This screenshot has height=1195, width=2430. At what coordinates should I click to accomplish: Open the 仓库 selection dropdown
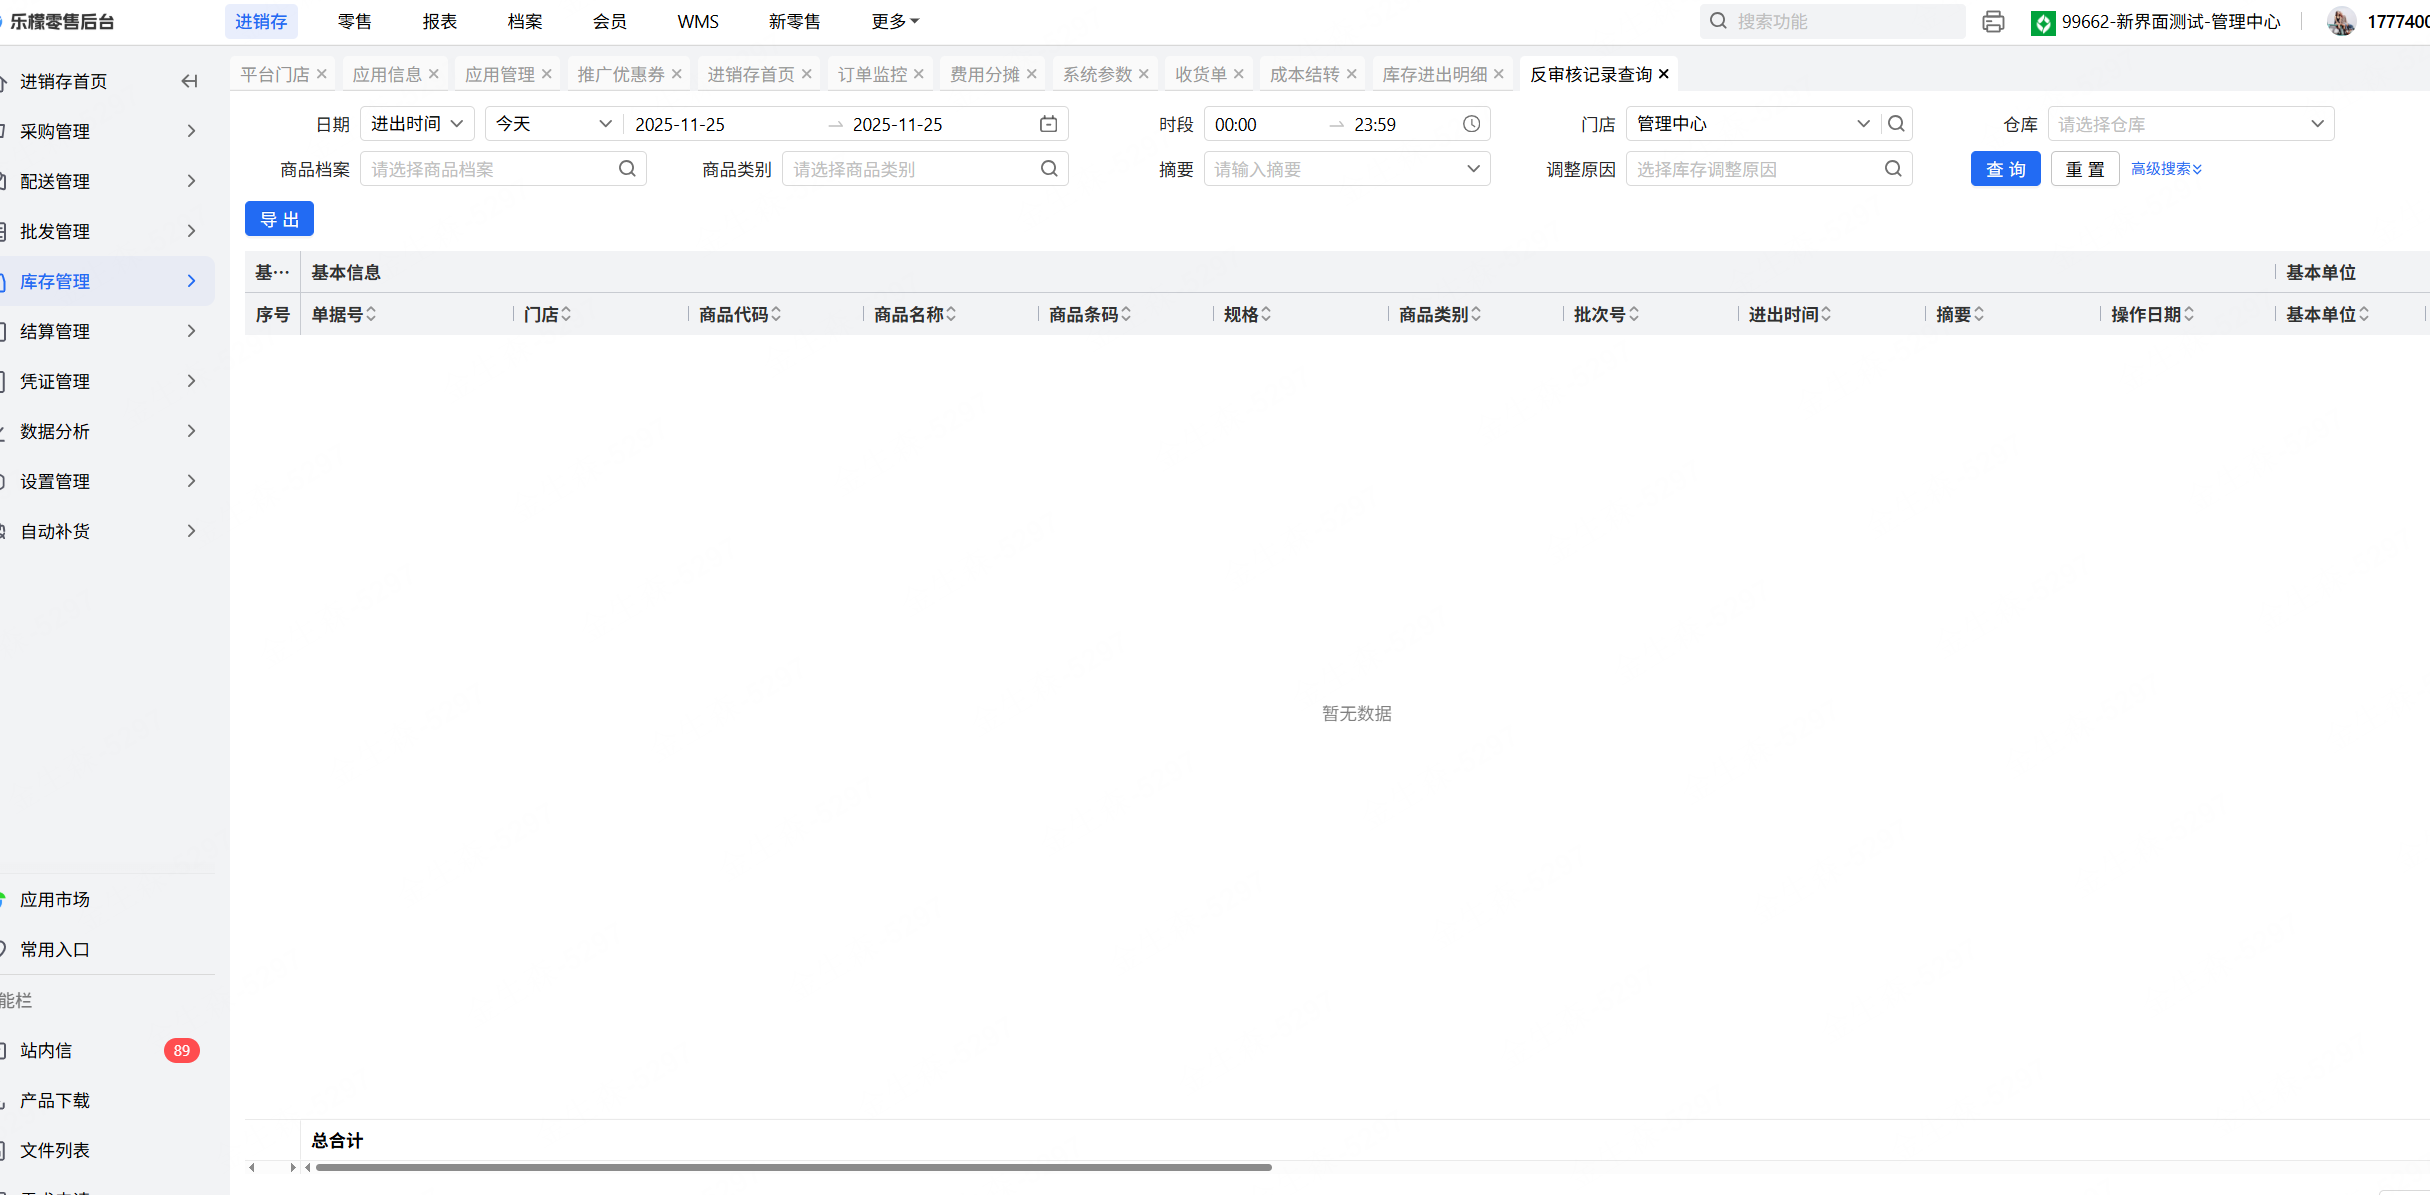point(2190,124)
